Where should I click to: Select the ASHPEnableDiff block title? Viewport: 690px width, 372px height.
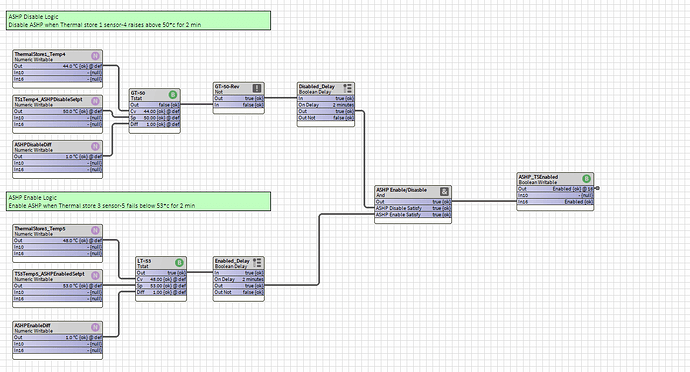(33, 326)
